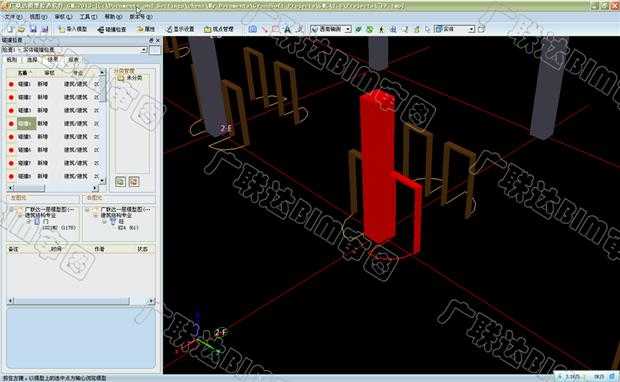Click the walking person navigation icon
This screenshot has width=620, height=382.
[382, 29]
